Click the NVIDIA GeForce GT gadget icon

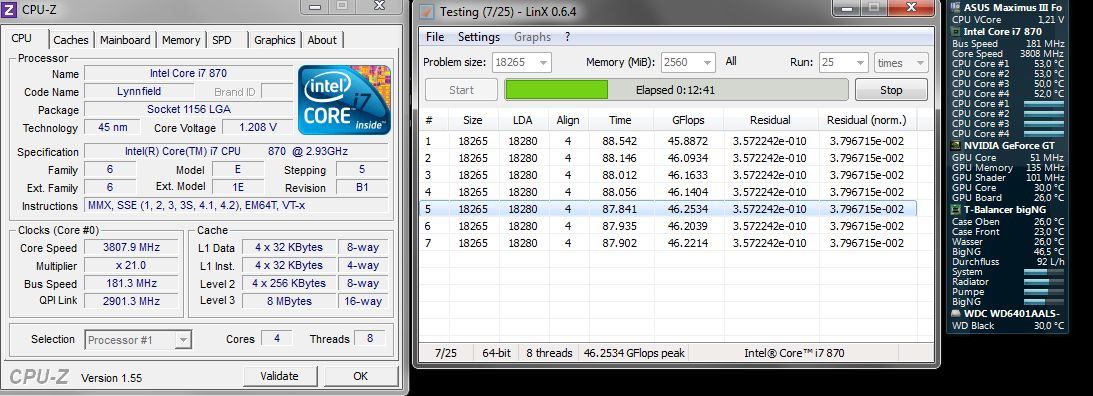pyautogui.click(x=956, y=146)
